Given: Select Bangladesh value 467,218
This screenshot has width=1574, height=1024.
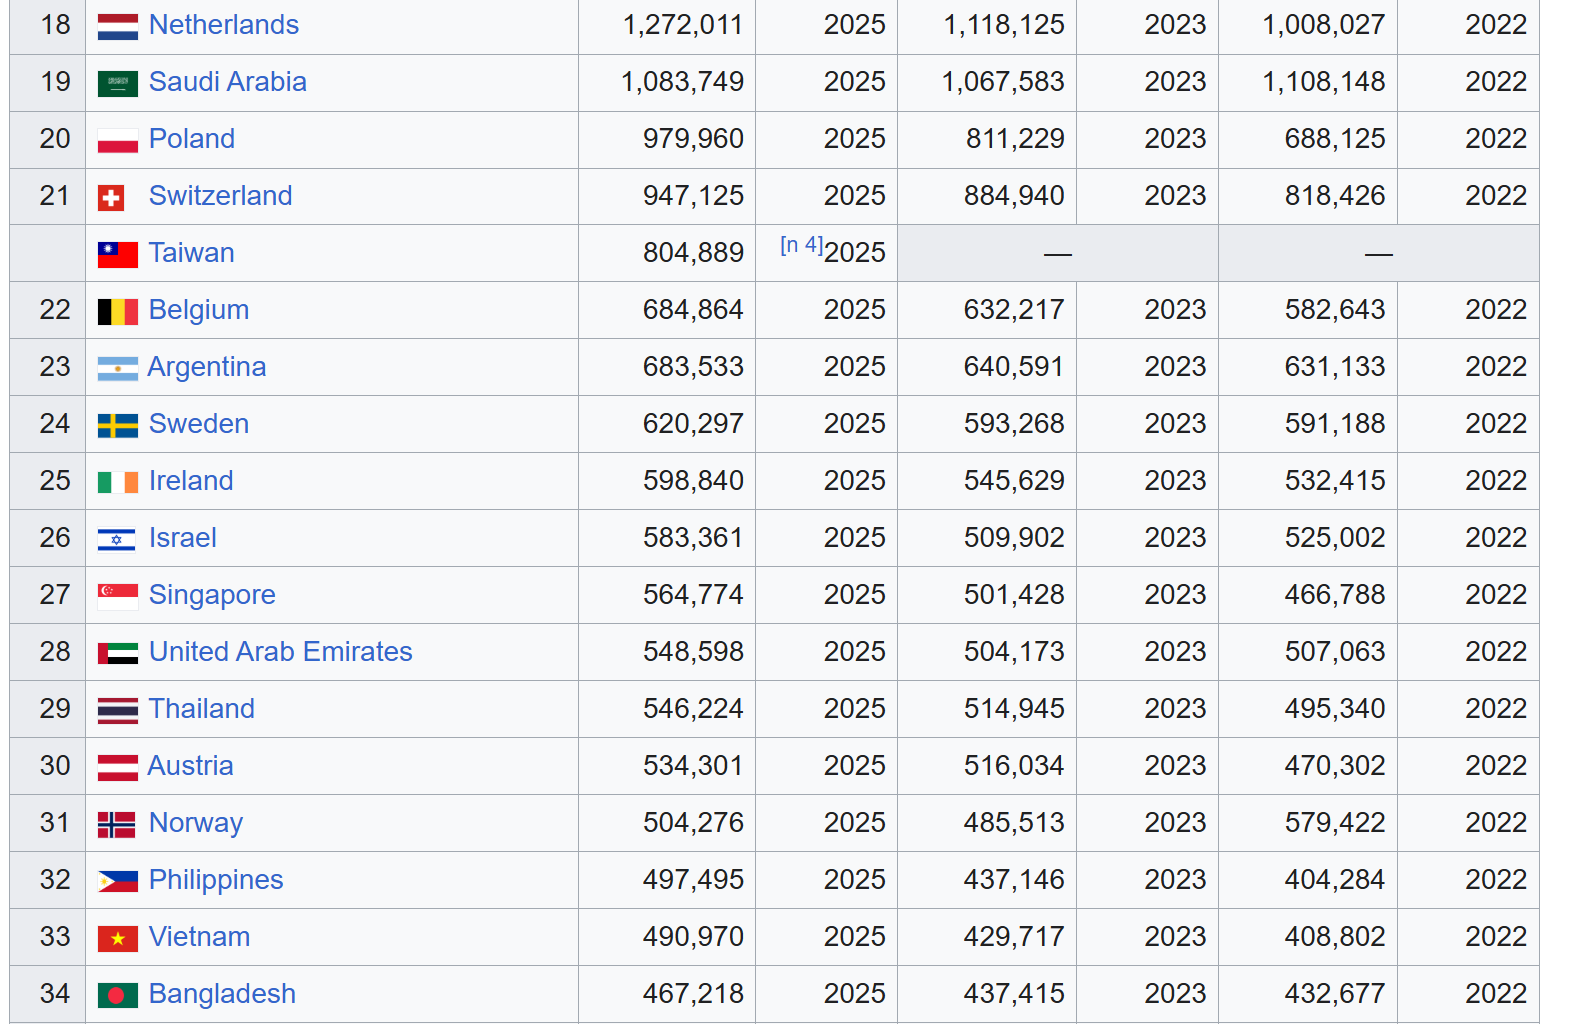Looking at the screenshot, I should point(694,994).
